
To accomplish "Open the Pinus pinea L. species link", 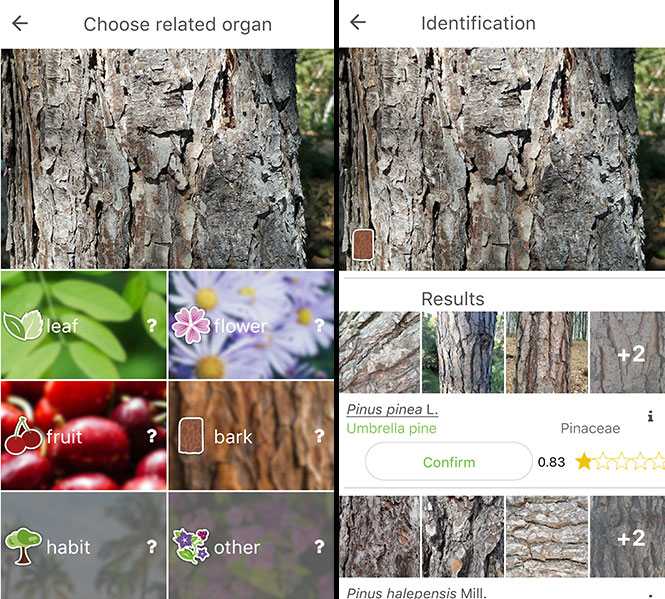I will click(392, 409).
